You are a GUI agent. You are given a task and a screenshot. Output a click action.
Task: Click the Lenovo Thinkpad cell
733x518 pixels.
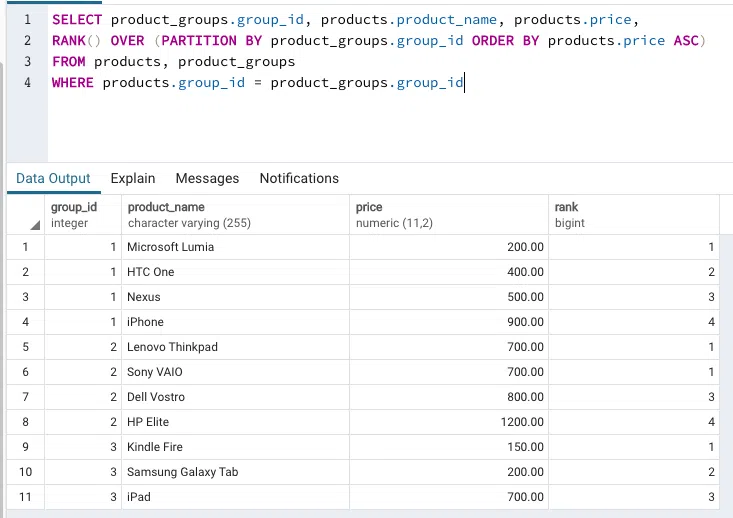point(235,347)
